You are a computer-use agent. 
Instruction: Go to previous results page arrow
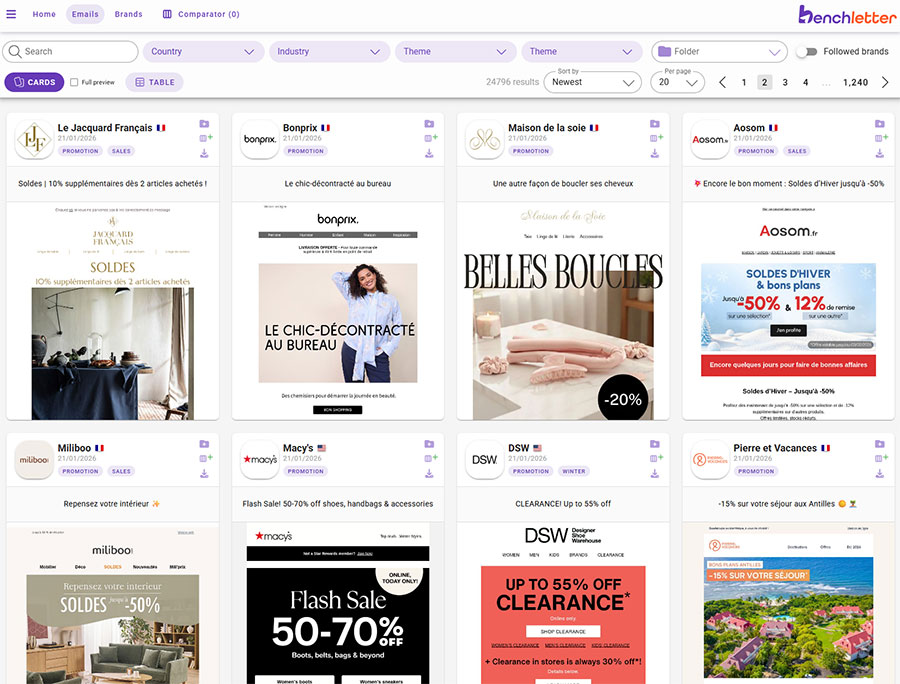pyautogui.click(x=722, y=82)
